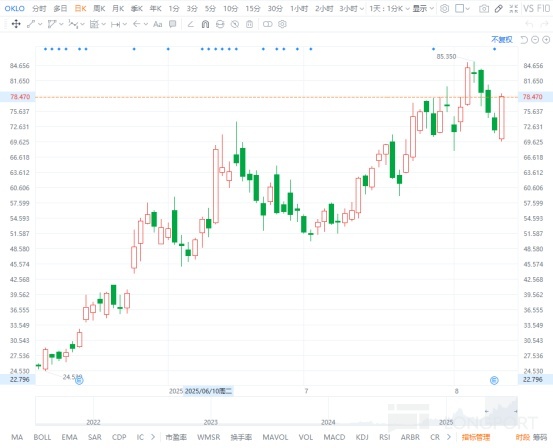Select the 年K yearly candlestick tab
Screen dimensions: 553x448
[156, 8]
